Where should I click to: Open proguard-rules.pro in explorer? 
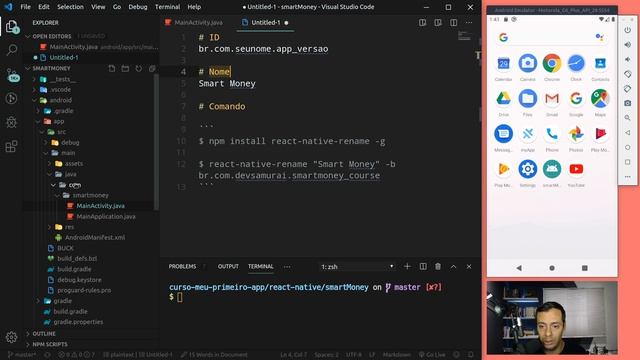coord(84,290)
